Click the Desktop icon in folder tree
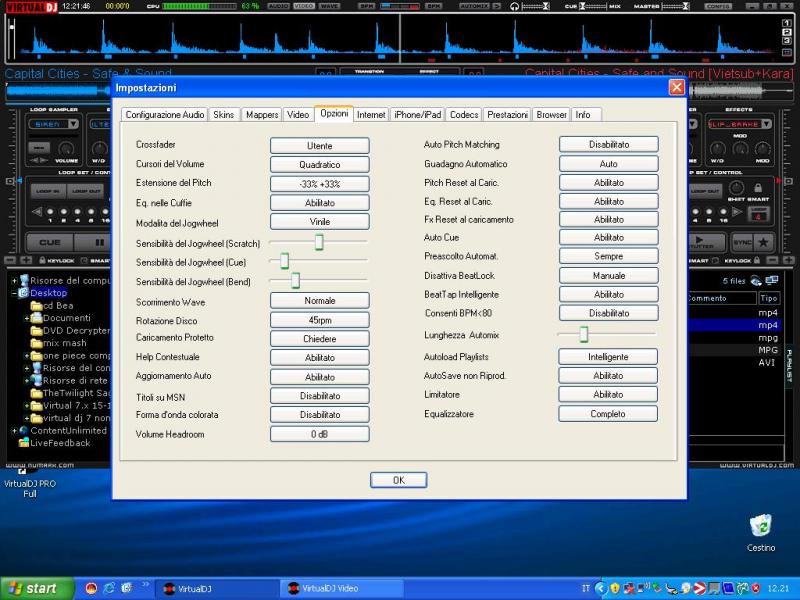Screen dimensions: 800x600 click(x=23, y=293)
